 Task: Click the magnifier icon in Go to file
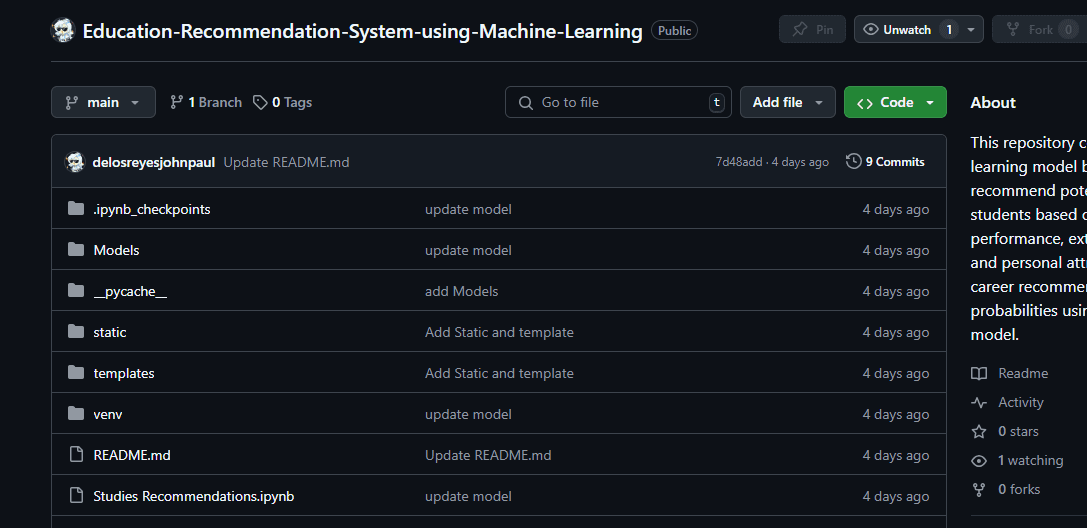tap(526, 103)
